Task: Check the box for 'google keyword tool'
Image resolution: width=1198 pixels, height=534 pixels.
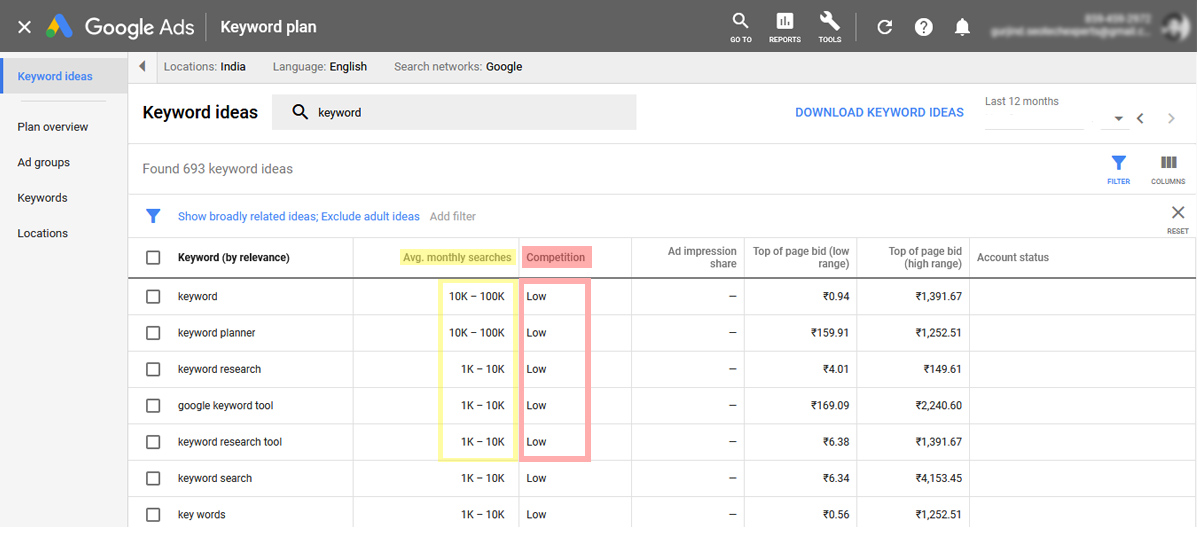Action: click(x=153, y=406)
